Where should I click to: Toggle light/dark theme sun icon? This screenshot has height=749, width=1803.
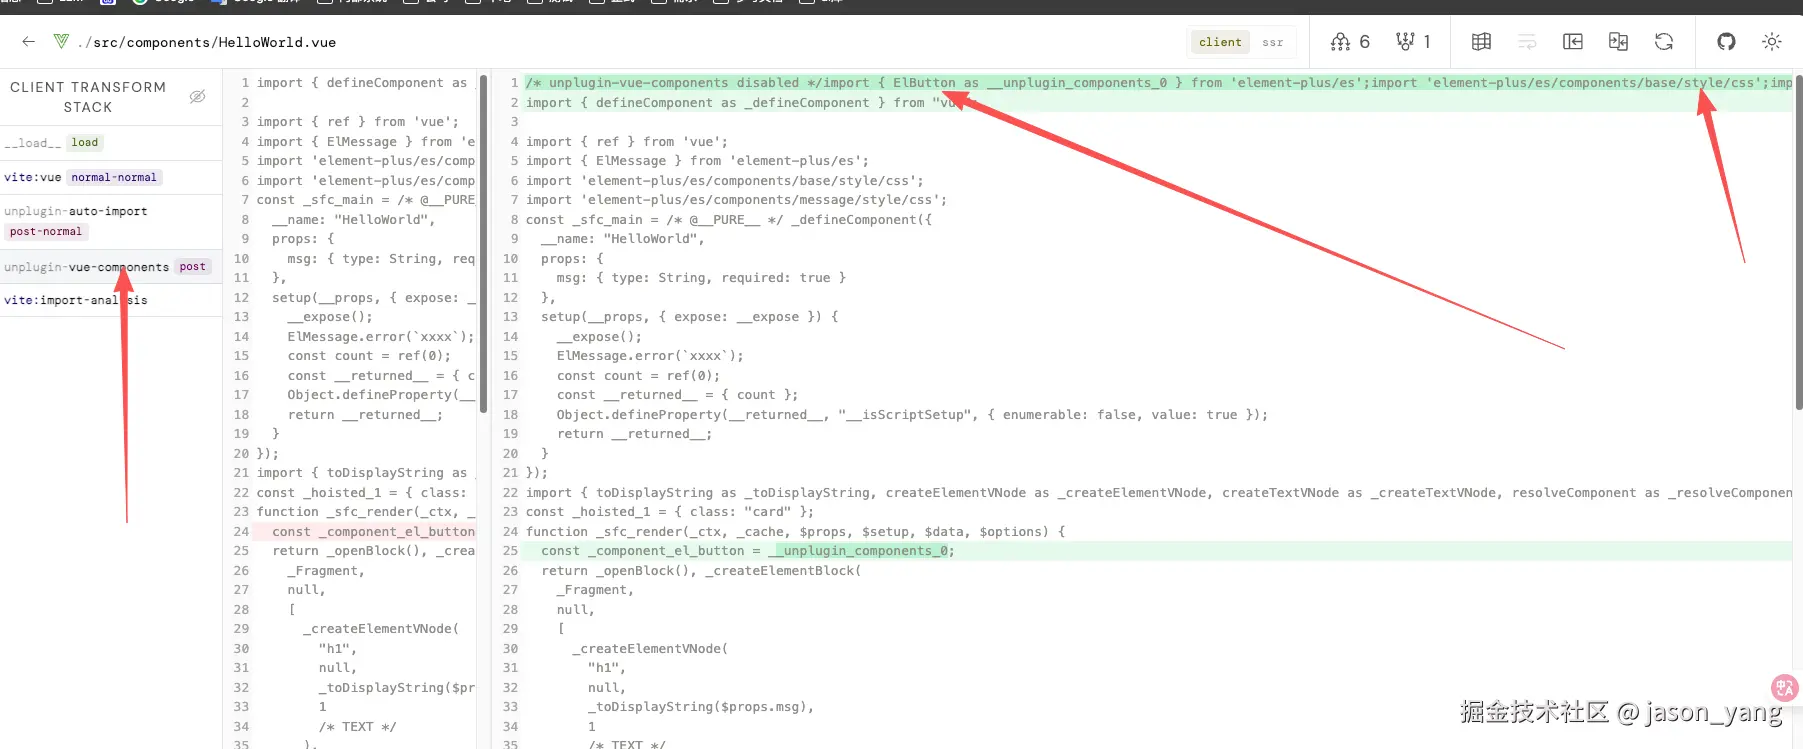1772,41
